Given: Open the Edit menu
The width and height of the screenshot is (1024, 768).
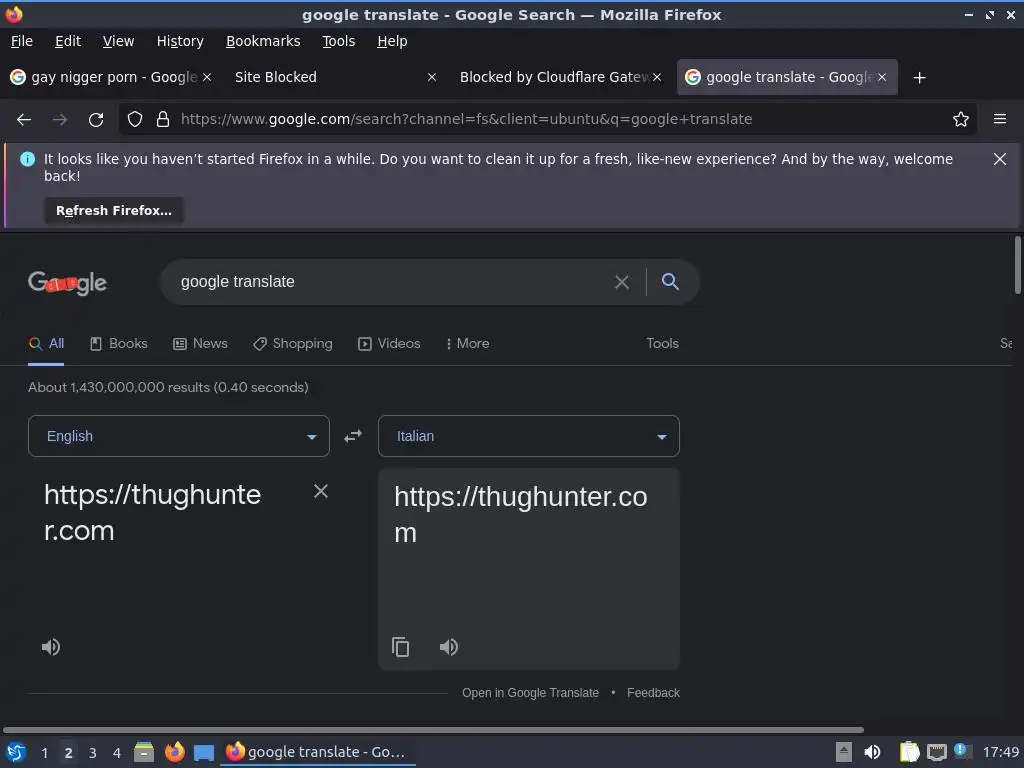Looking at the screenshot, I should [x=68, y=41].
